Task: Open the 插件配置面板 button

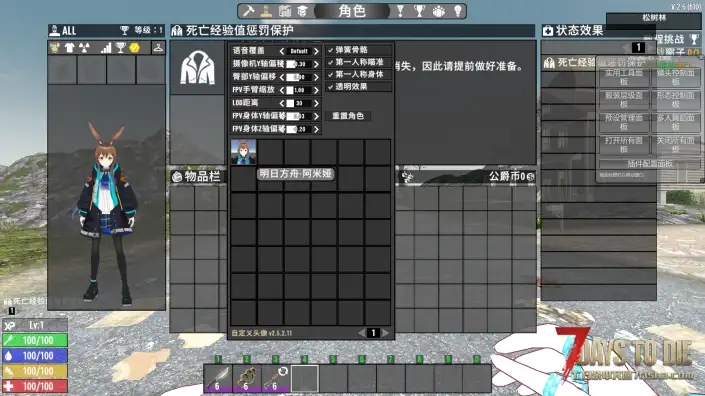Action: click(650, 164)
